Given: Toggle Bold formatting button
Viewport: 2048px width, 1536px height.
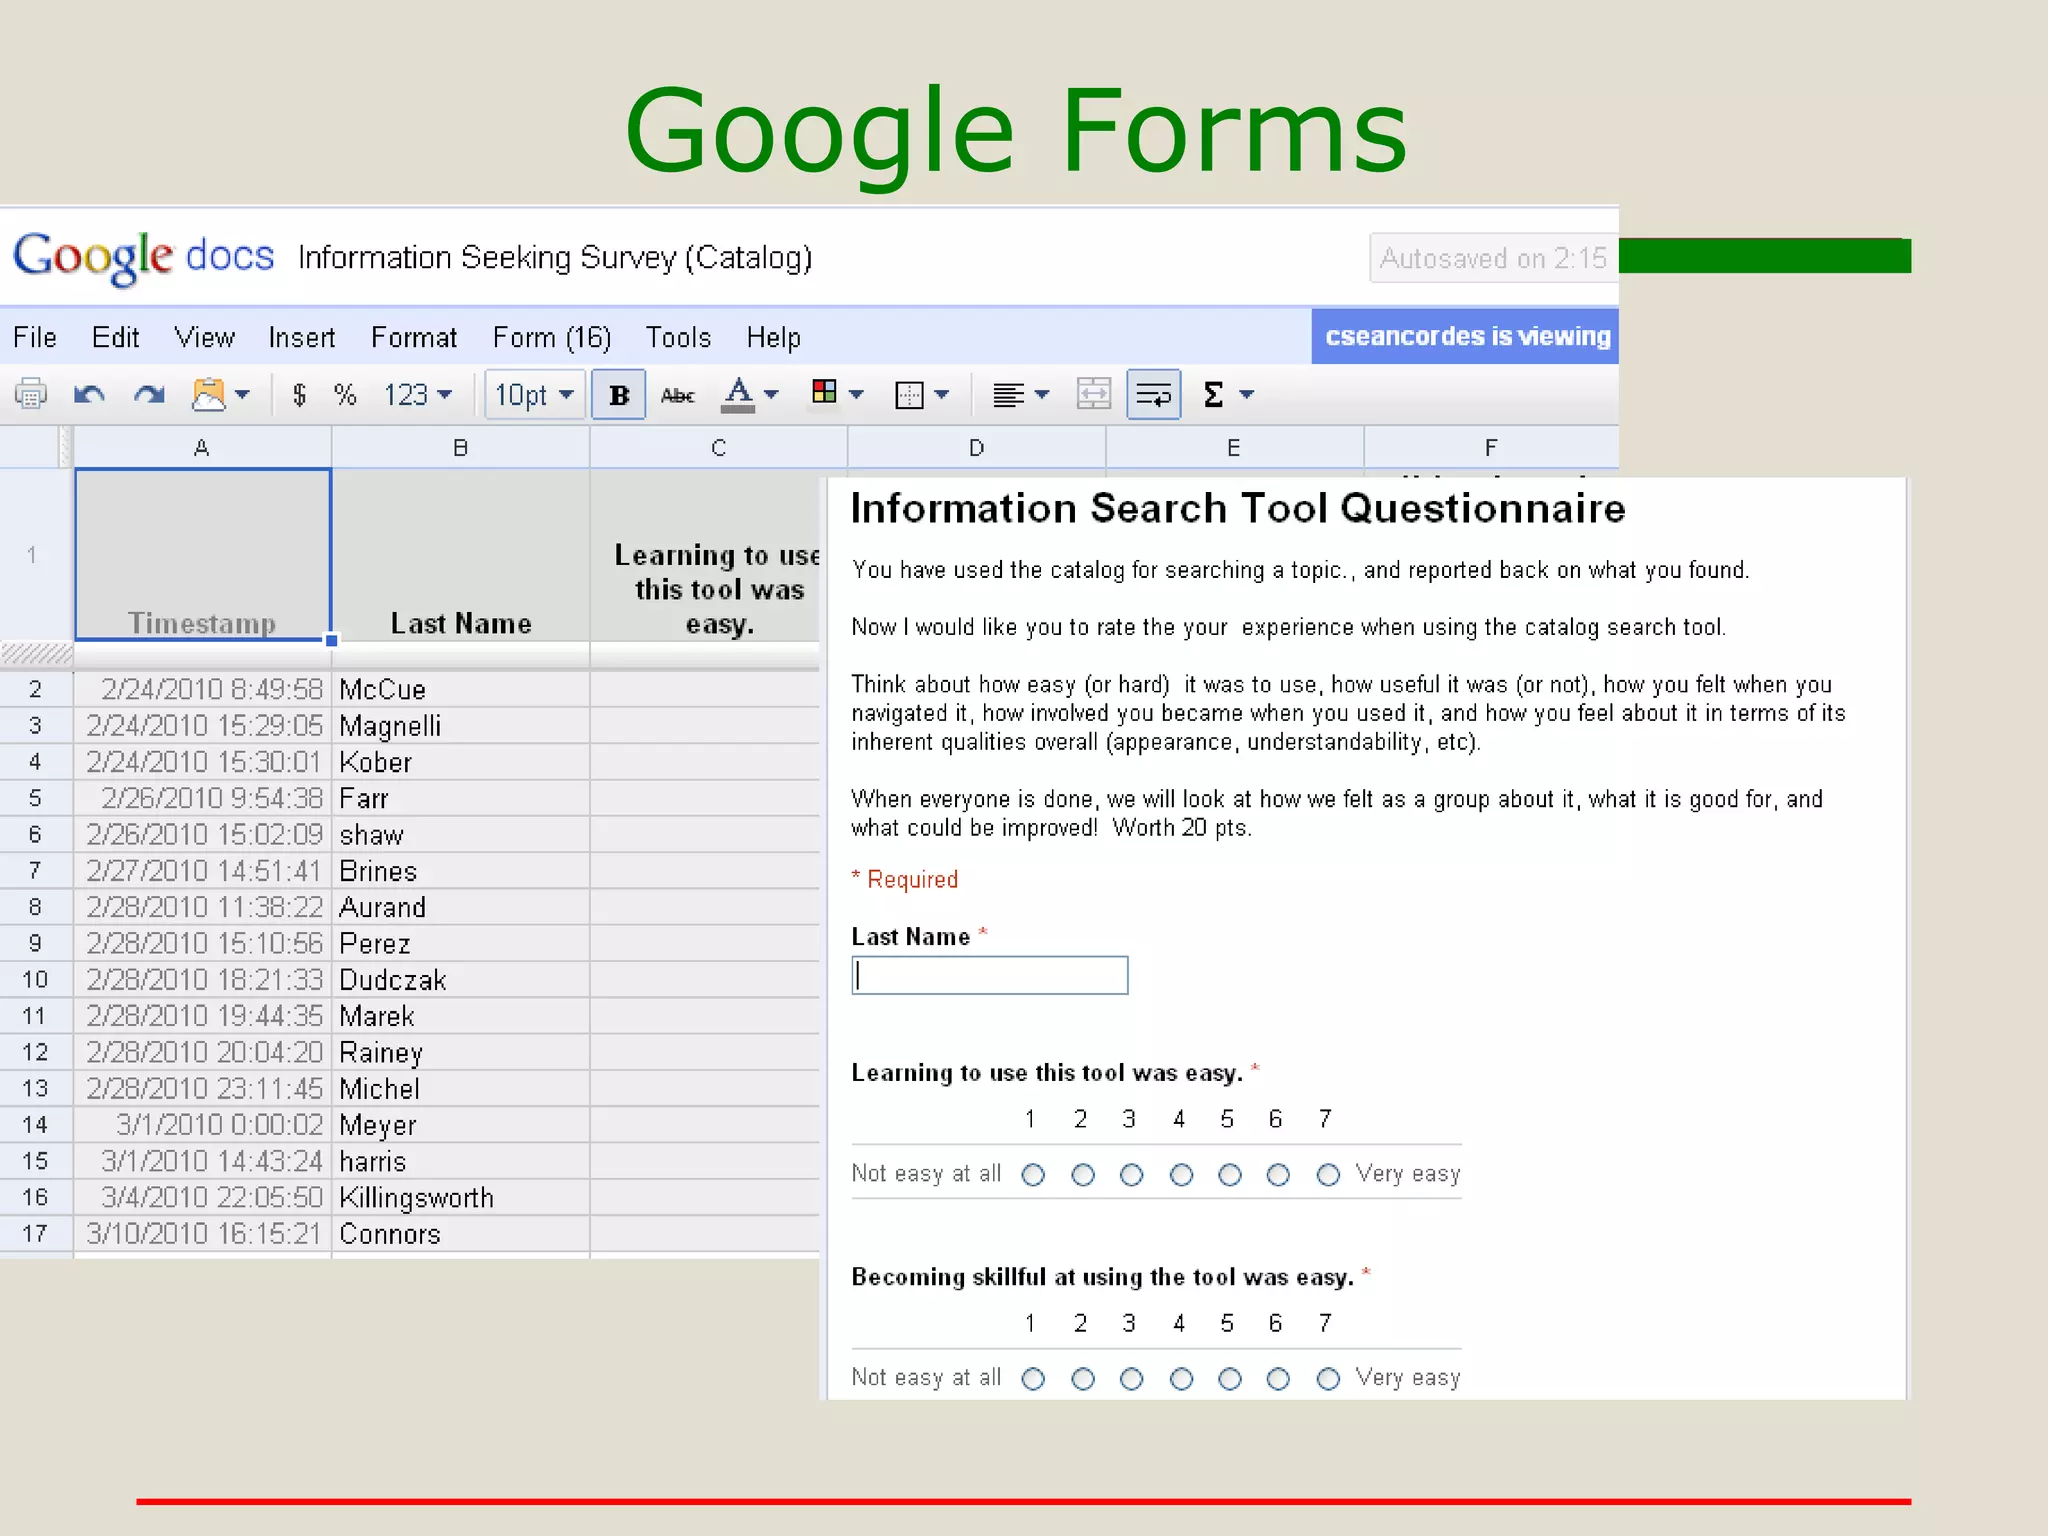Looking at the screenshot, I should pos(619,395).
